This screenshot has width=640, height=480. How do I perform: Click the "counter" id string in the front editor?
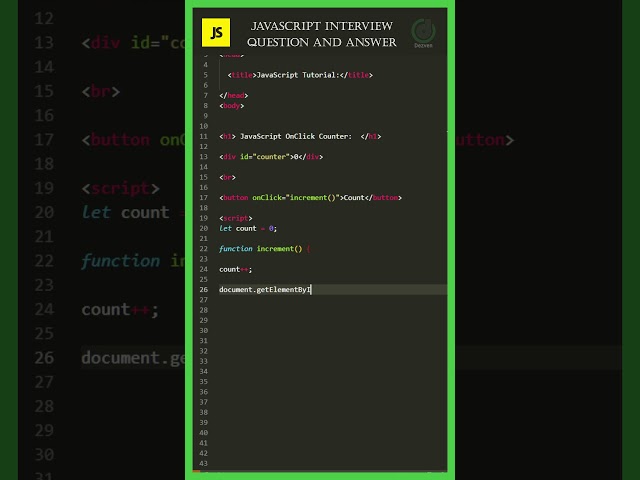click(x=271, y=157)
